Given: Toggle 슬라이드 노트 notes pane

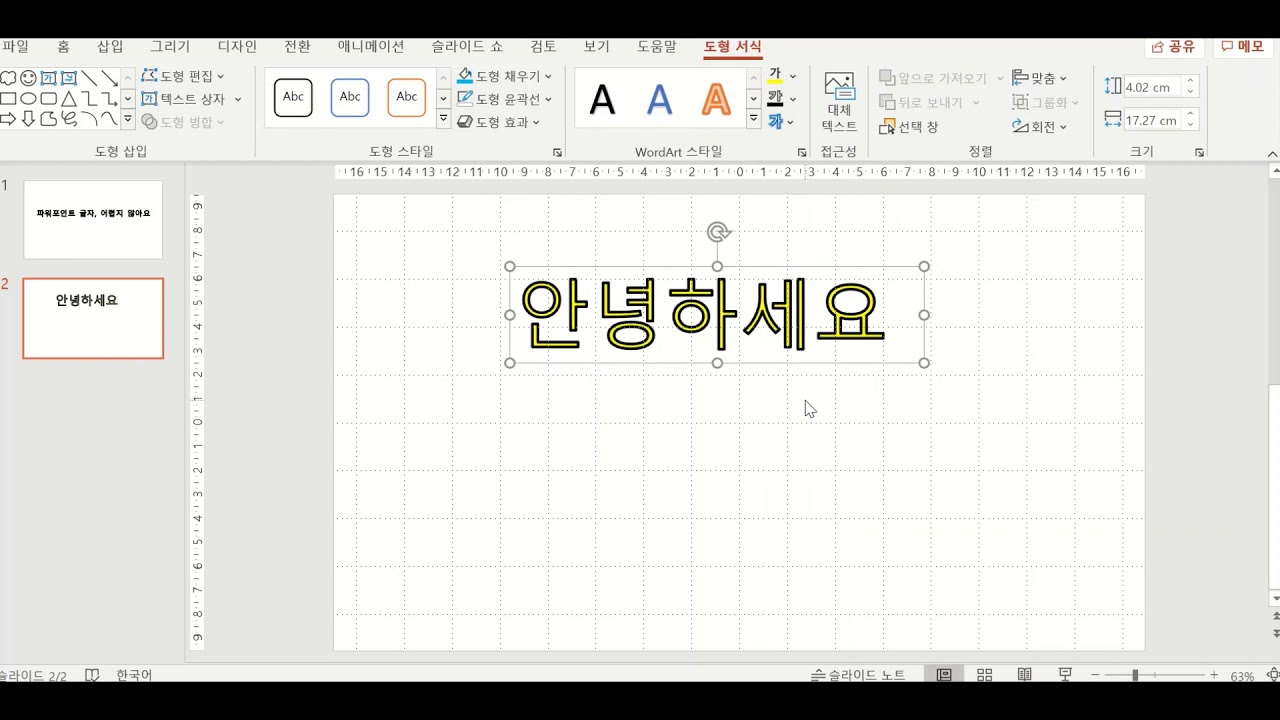Looking at the screenshot, I should [x=858, y=676].
